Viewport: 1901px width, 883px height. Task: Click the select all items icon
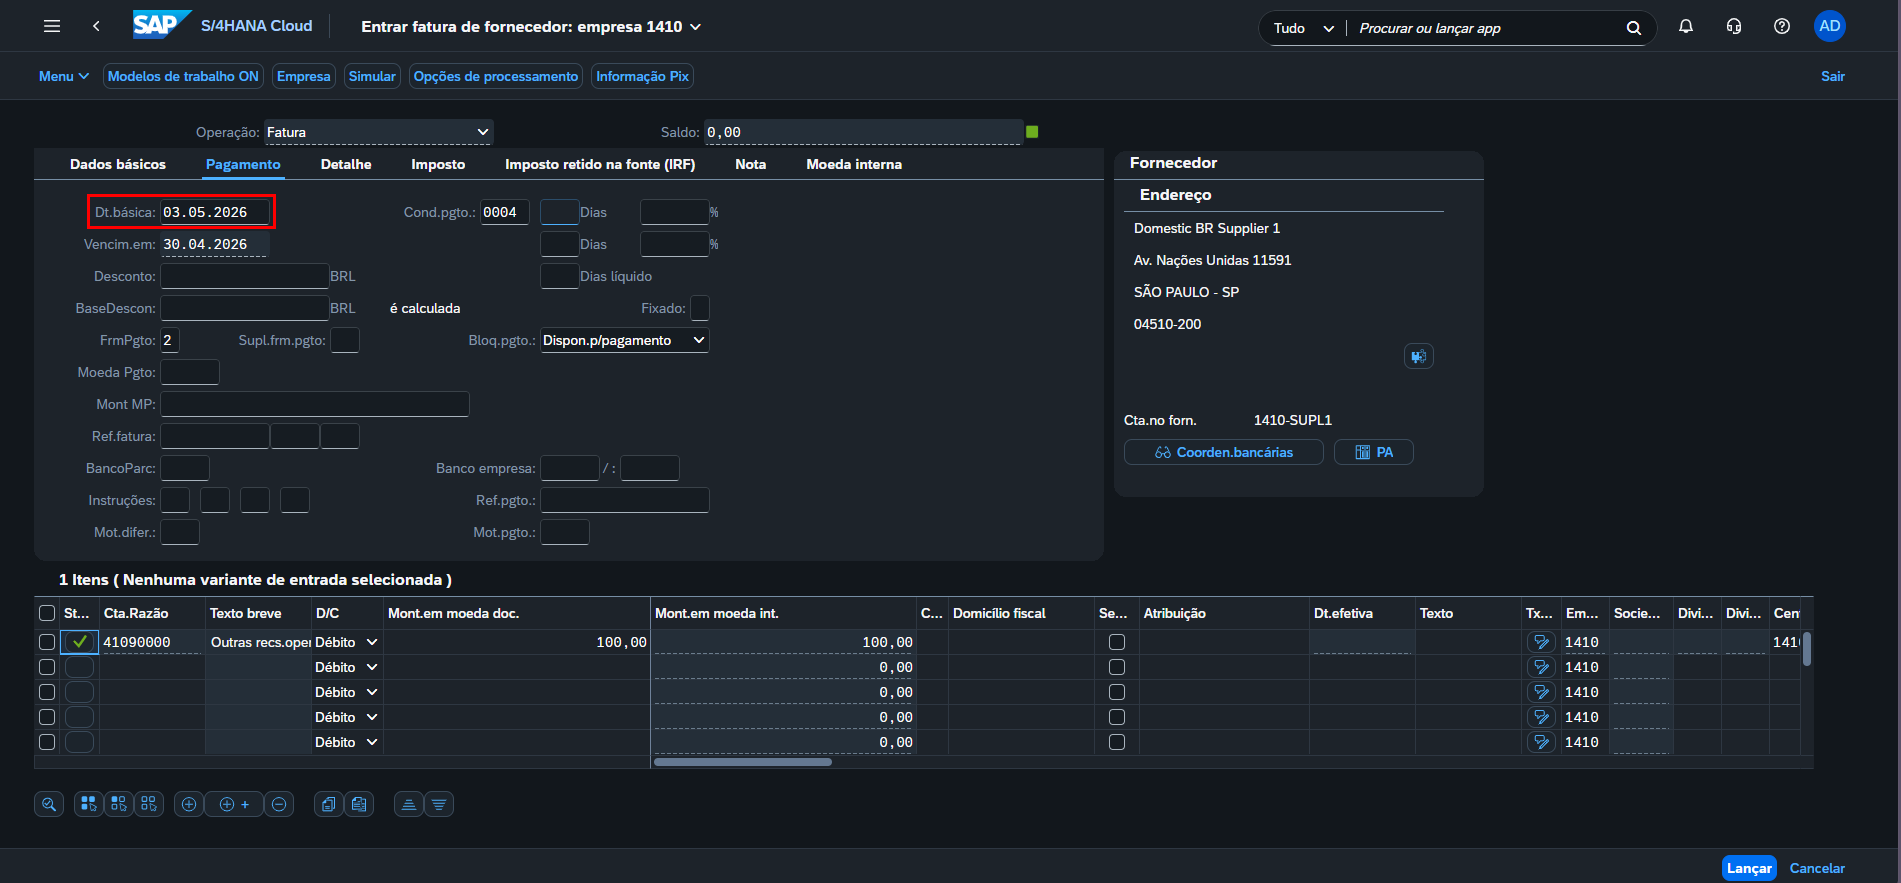(89, 804)
